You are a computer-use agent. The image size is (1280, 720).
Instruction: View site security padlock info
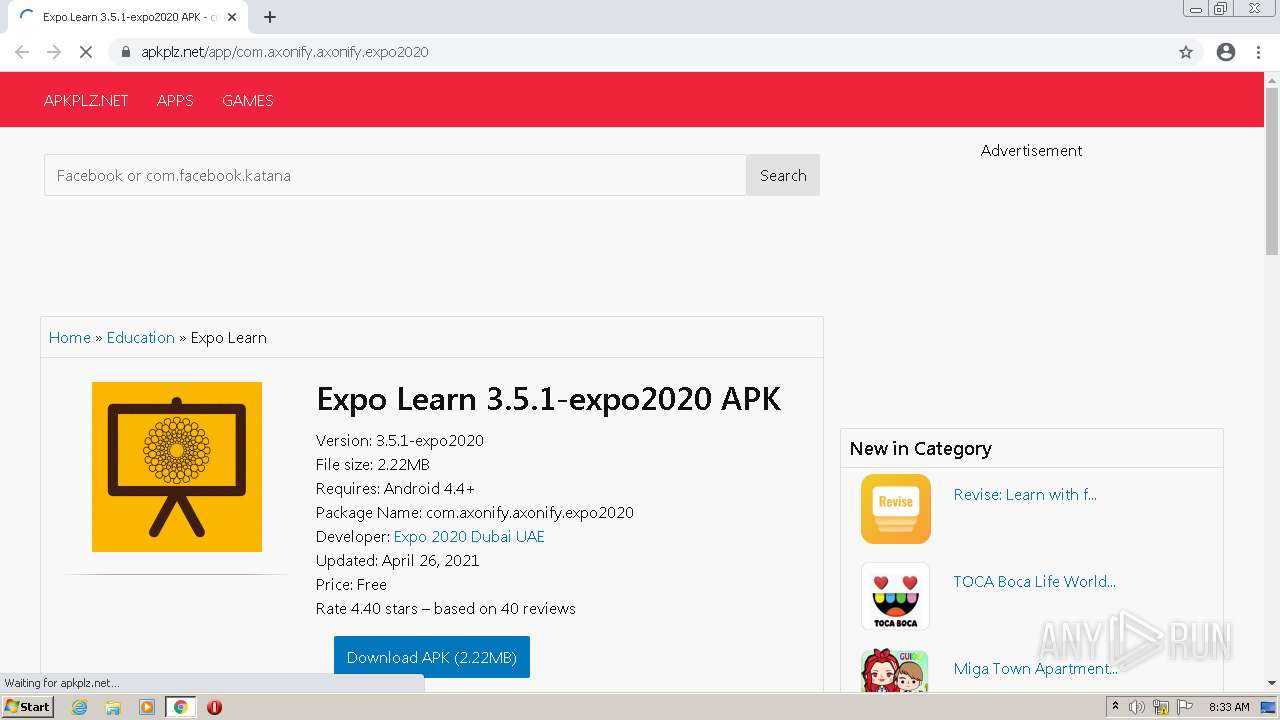tap(126, 52)
